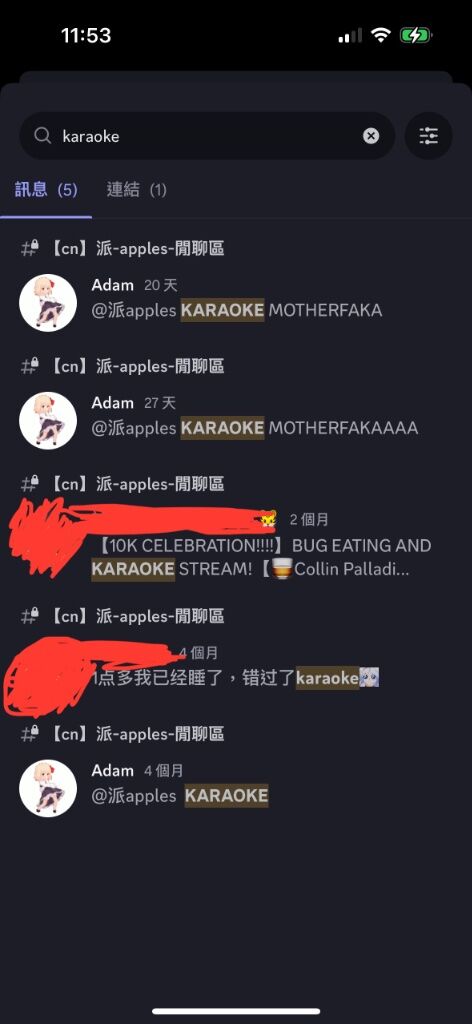Screen dimensions: 472x1024
Task: Tap the karaoke search input field
Action: point(207,136)
